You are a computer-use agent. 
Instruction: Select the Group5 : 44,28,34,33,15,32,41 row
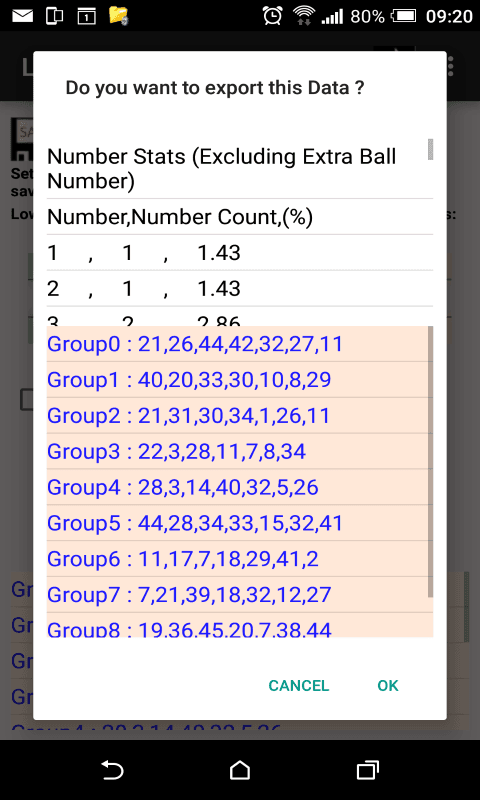coord(240,523)
